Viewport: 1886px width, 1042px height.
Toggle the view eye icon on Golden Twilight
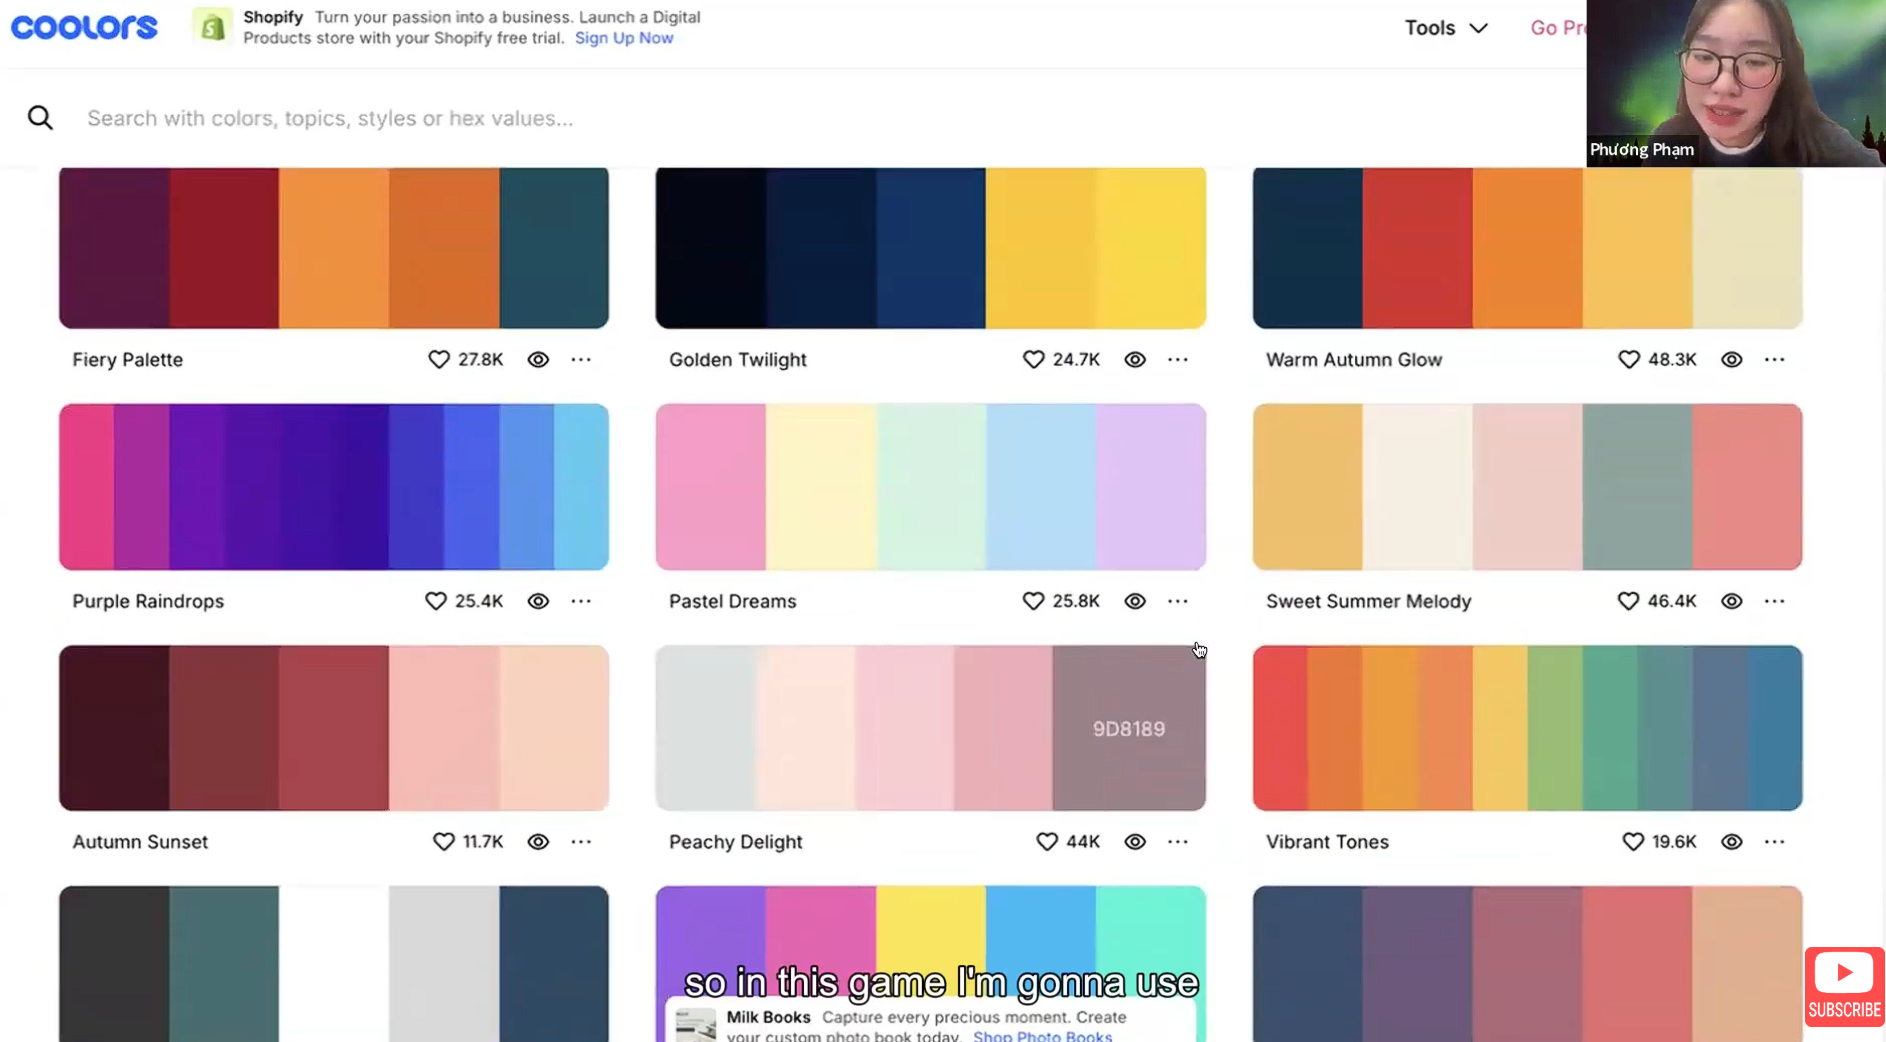pyautogui.click(x=1135, y=359)
